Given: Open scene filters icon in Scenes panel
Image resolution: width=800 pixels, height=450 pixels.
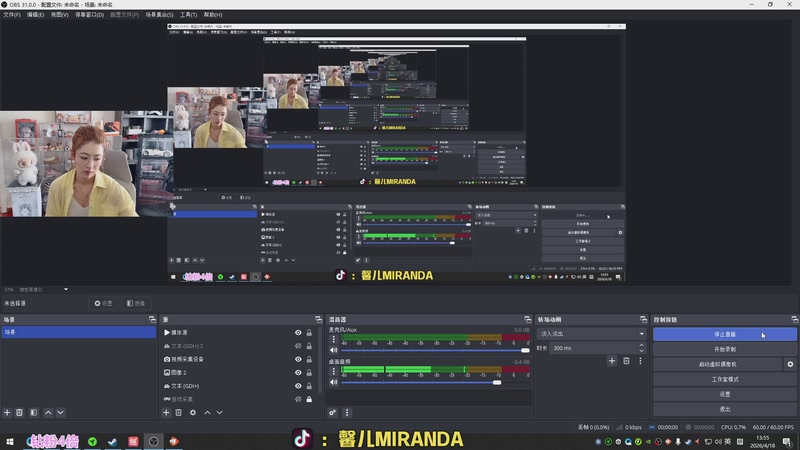Looking at the screenshot, I should [x=34, y=412].
